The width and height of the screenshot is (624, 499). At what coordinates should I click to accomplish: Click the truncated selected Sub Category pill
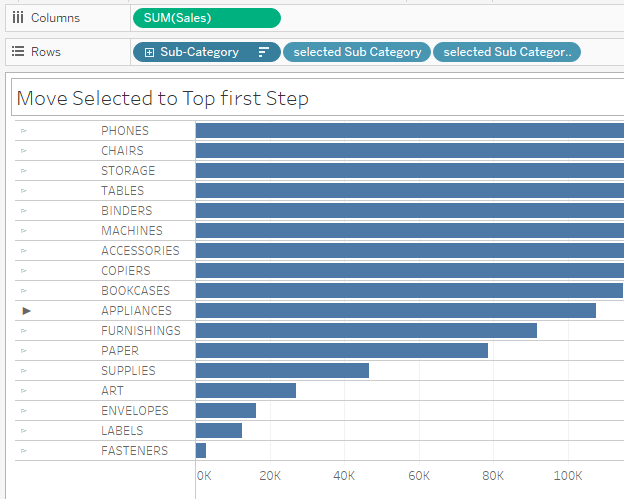[507, 52]
